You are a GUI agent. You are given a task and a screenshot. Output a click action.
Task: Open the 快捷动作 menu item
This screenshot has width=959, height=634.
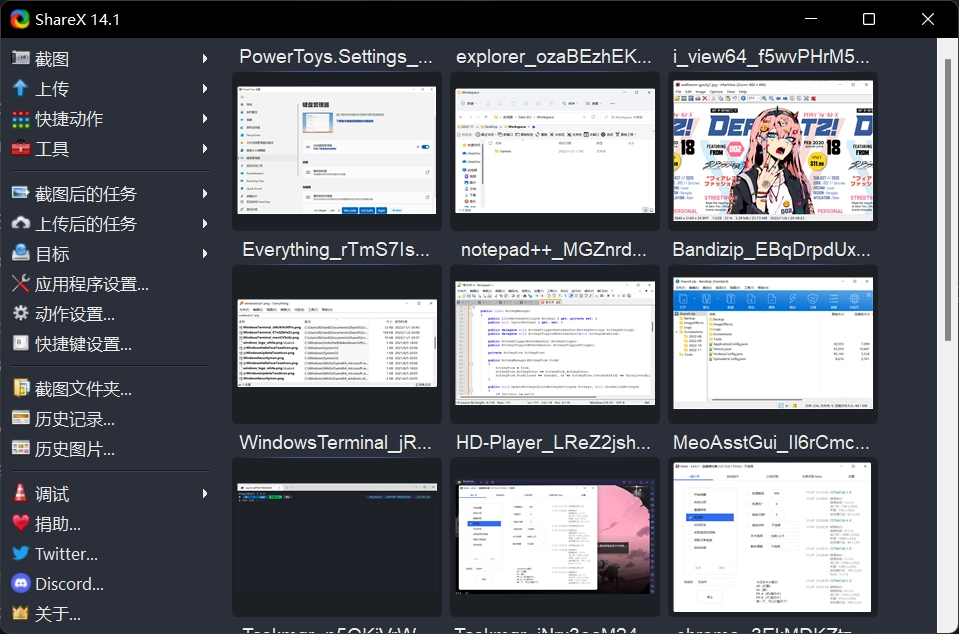(x=110, y=119)
